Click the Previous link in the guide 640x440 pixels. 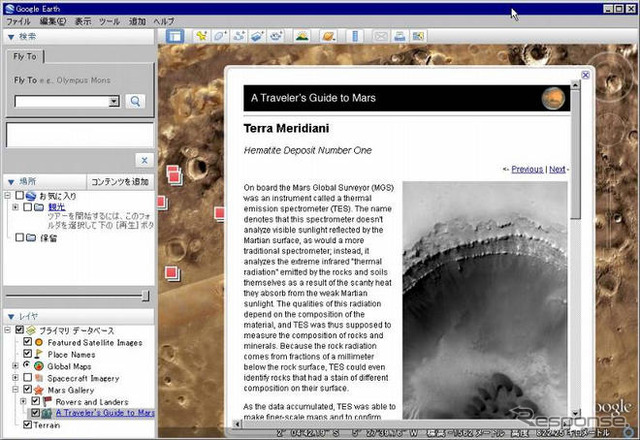pos(527,169)
